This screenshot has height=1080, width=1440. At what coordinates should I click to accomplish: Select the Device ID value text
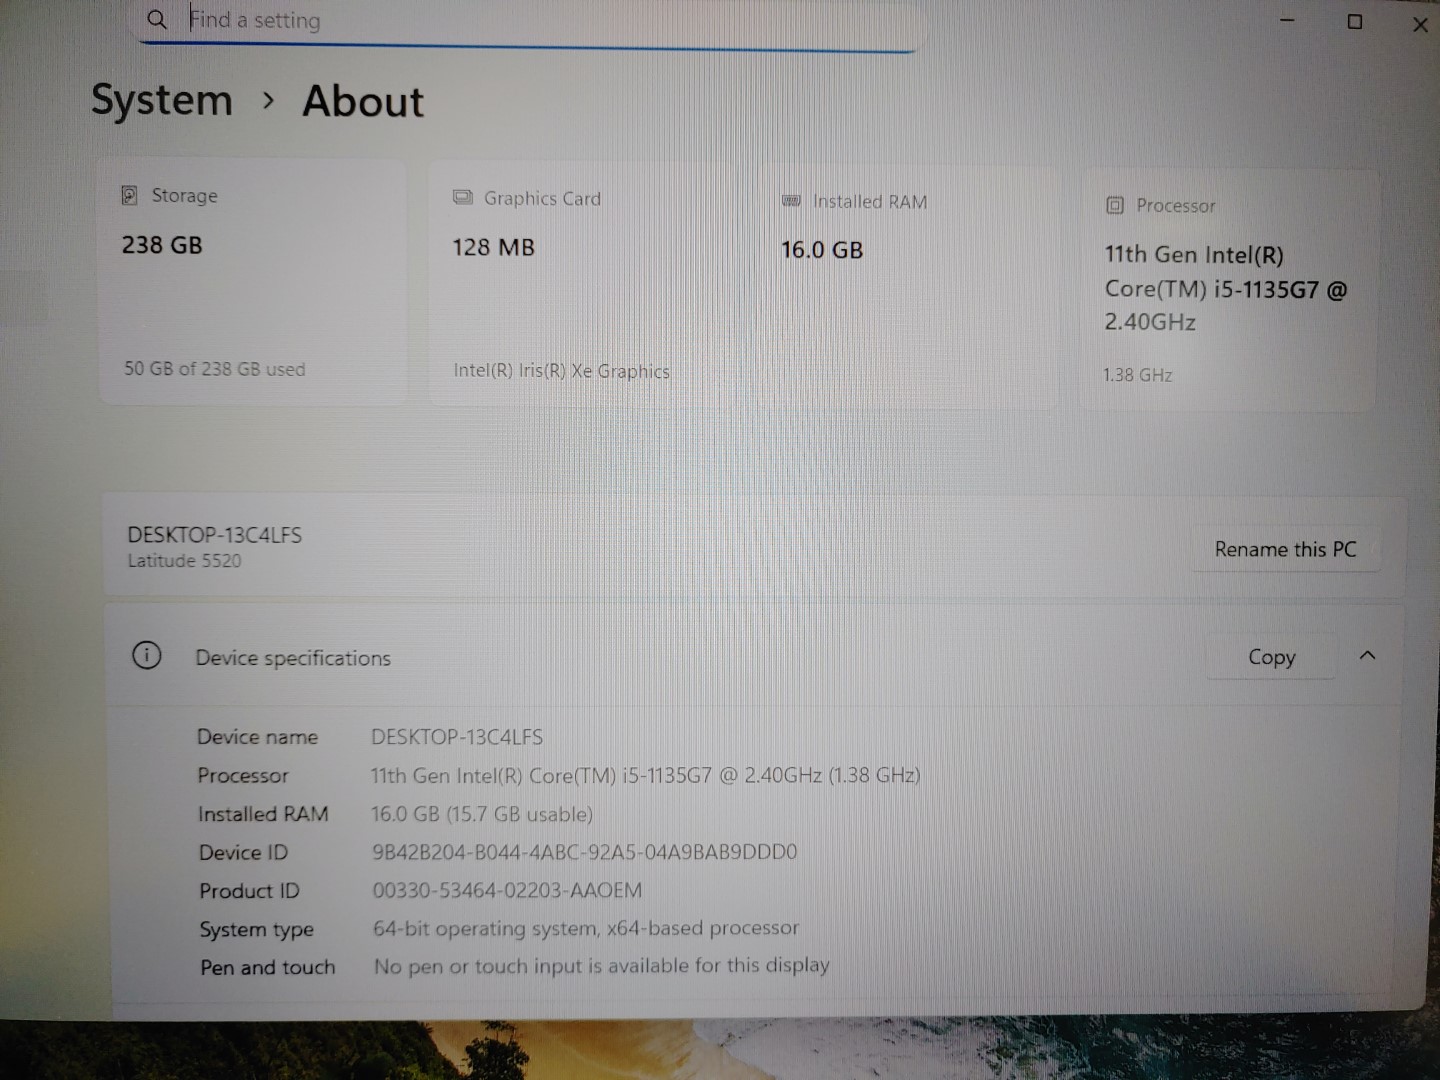(584, 852)
